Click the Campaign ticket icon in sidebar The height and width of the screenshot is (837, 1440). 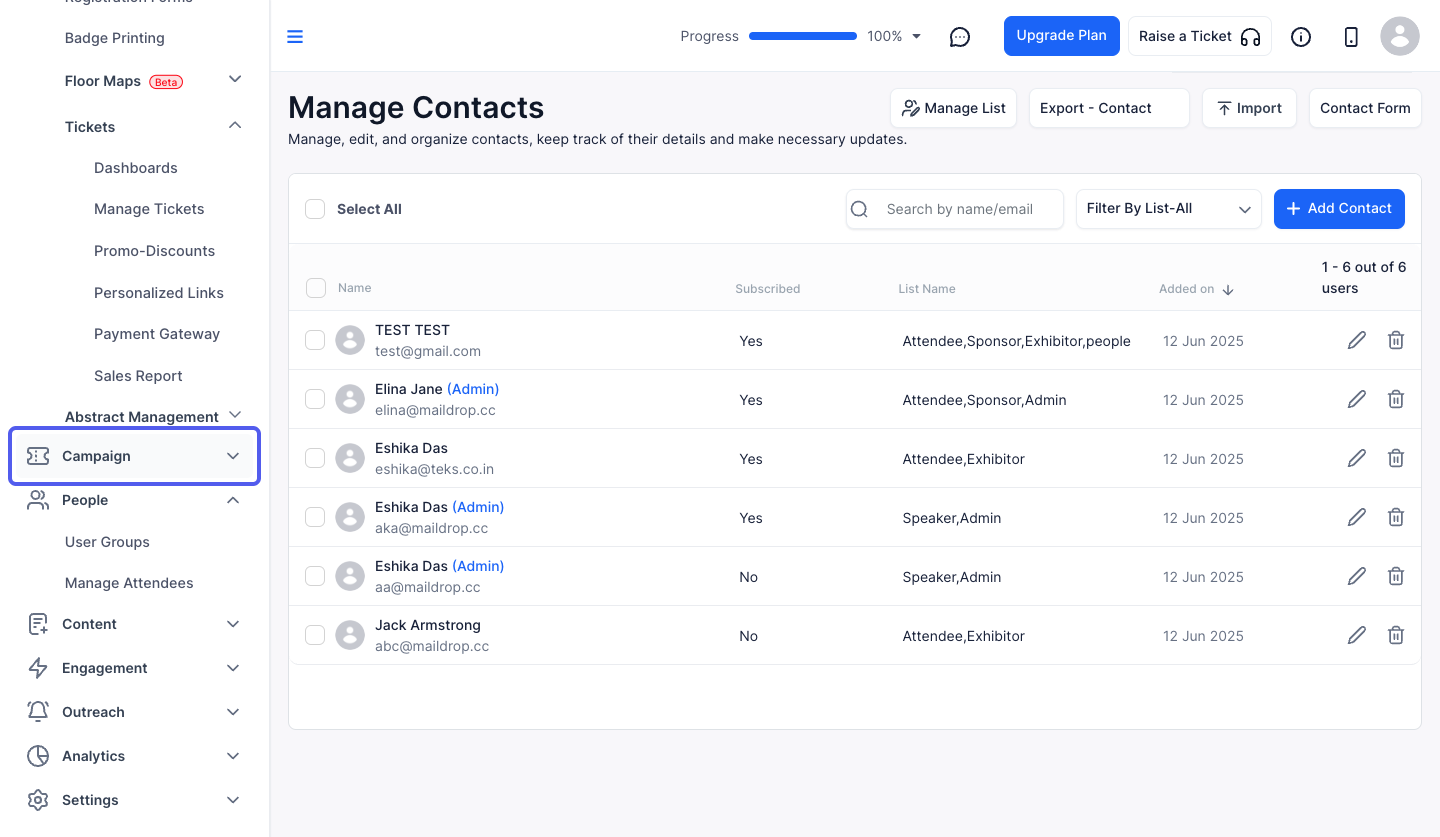38,456
